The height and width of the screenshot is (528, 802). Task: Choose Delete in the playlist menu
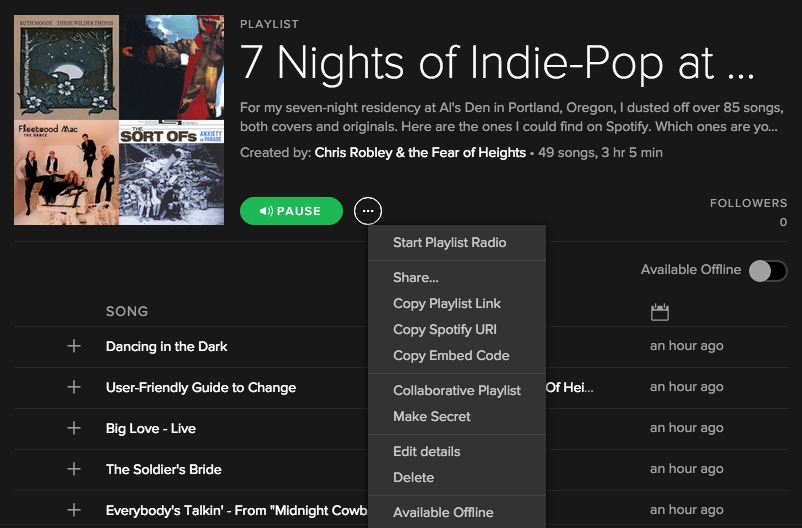[x=414, y=477]
